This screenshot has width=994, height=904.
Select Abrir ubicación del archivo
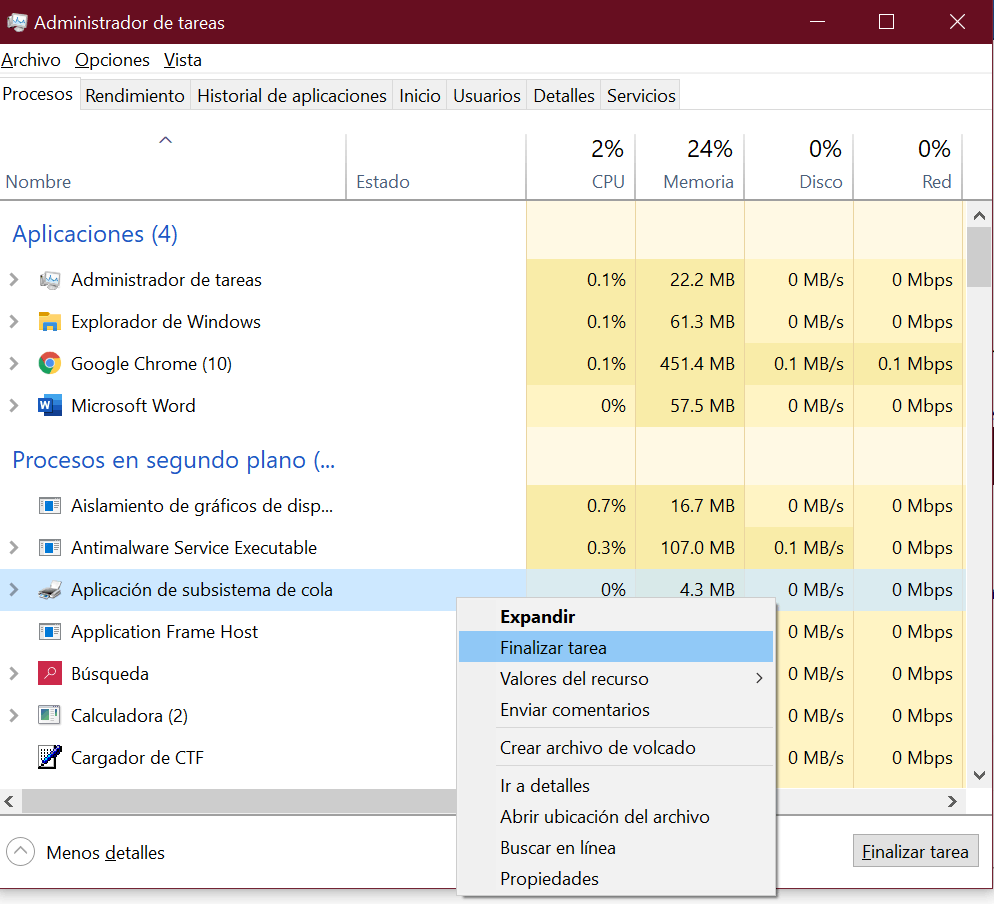click(616, 817)
